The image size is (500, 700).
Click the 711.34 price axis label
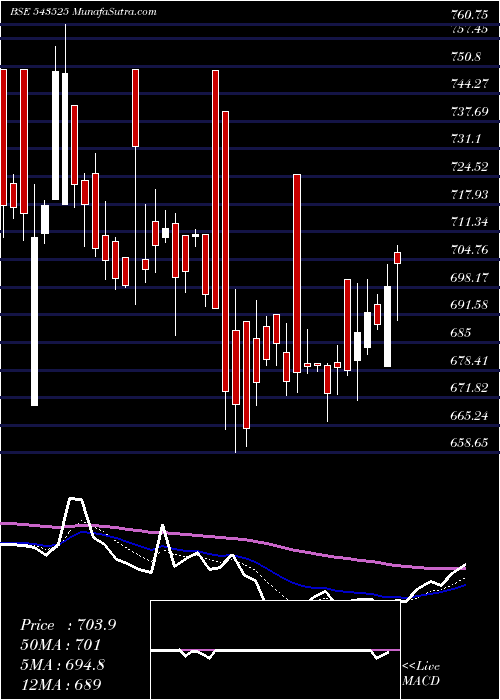pos(468,222)
